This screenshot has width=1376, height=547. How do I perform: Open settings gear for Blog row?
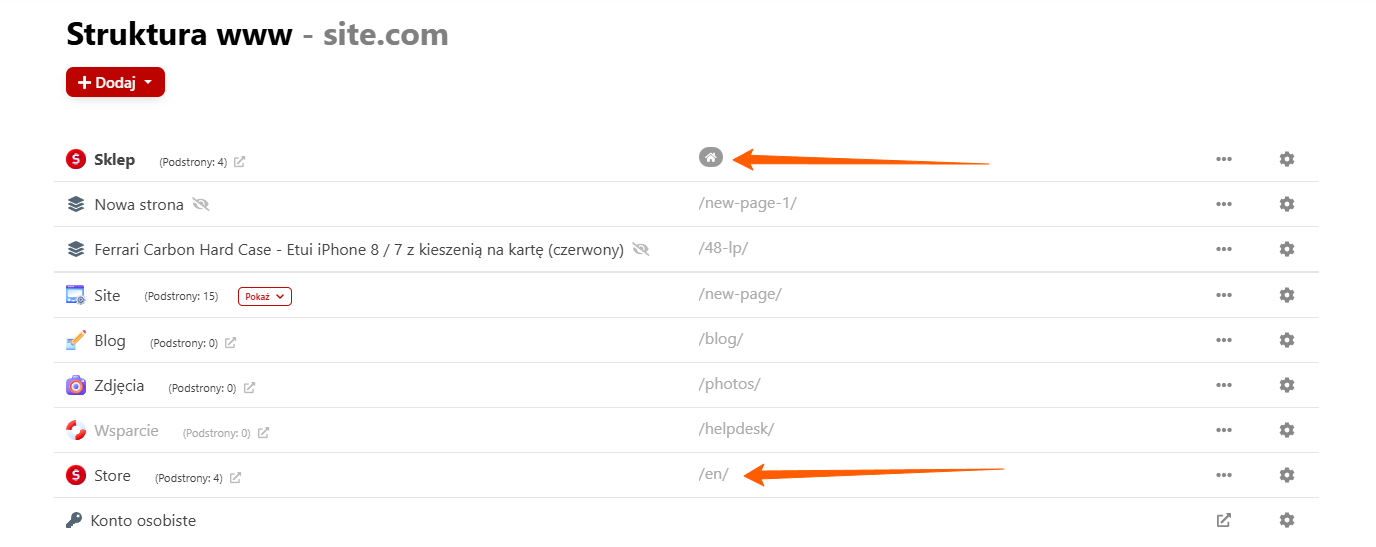click(x=1287, y=340)
